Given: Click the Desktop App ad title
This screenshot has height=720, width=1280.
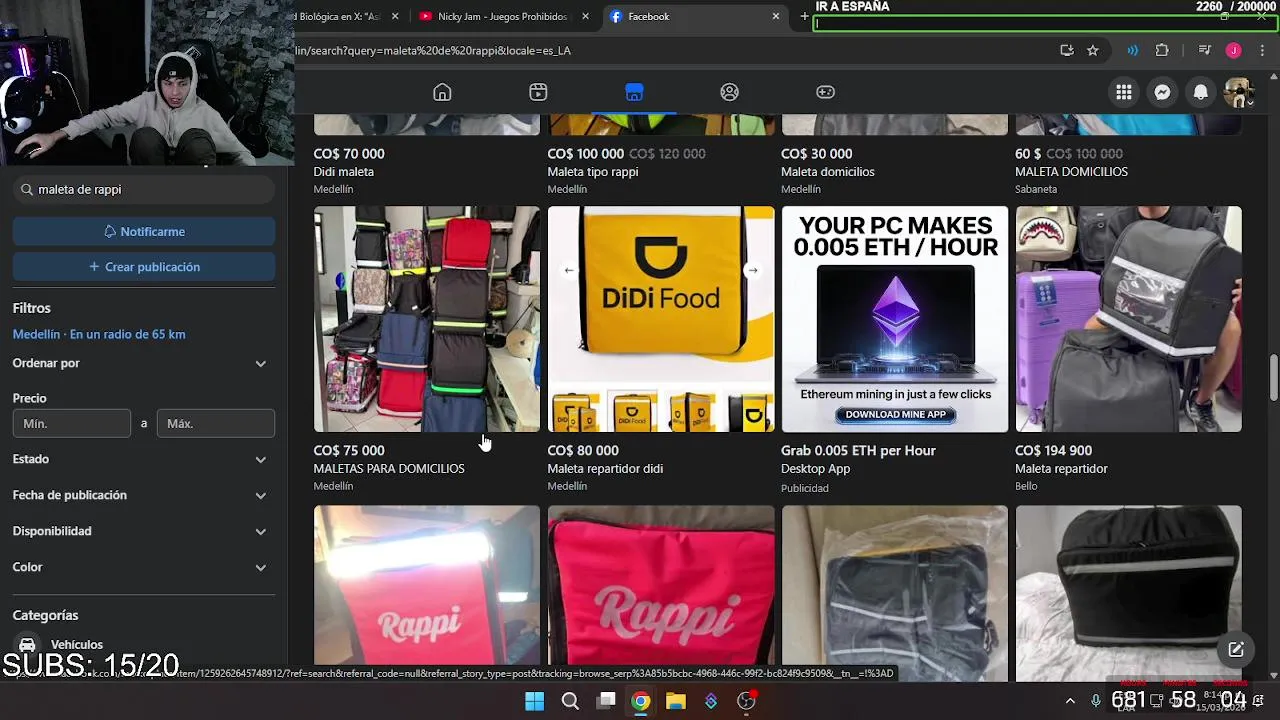Looking at the screenshot, I should 816,469.
